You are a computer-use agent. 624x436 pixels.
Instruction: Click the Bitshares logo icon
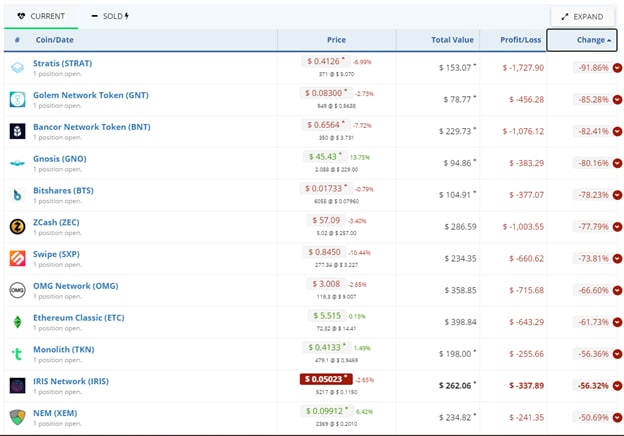pyautogui.click(x=18, y=195)
